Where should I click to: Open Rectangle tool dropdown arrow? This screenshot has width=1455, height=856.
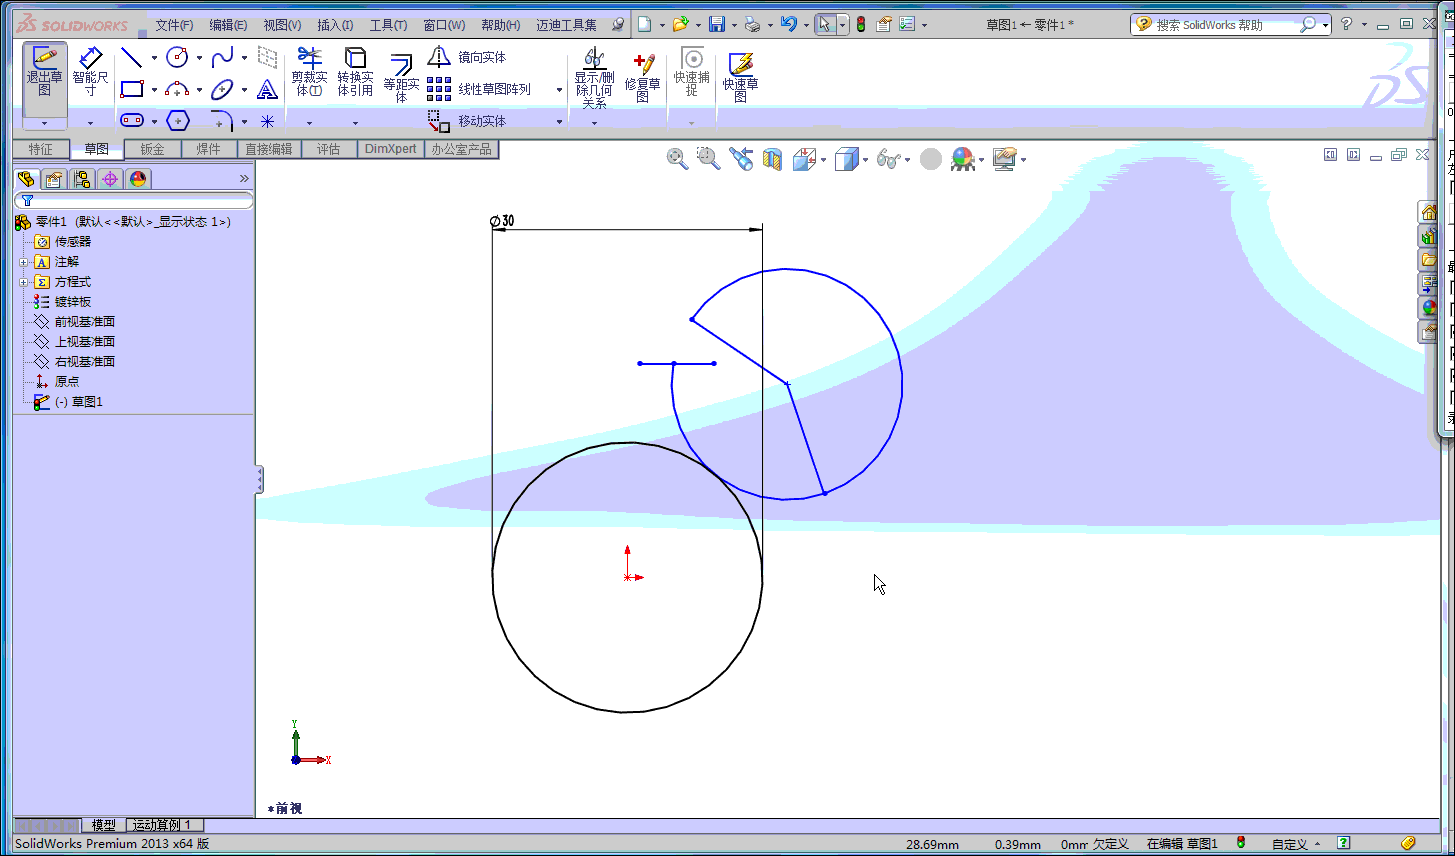tap(154, 91)
